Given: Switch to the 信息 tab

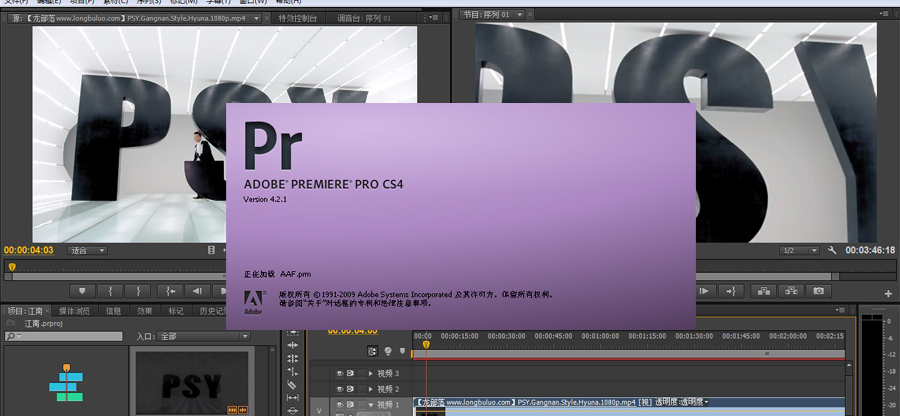Looking at the screenshot, I should point(114,311).
